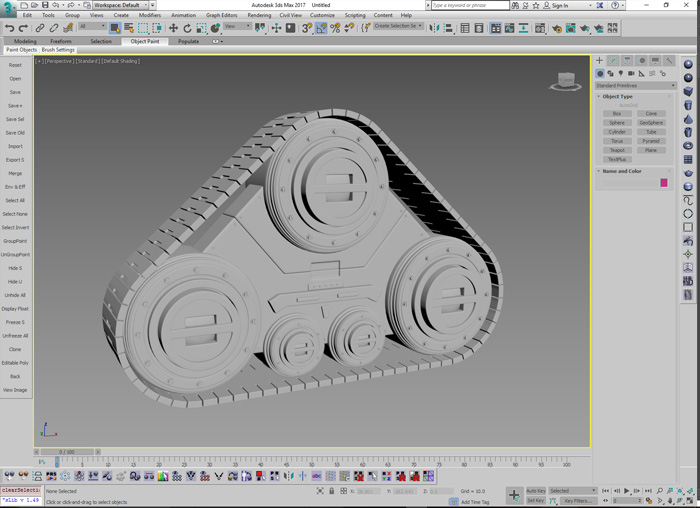The width and height of the screenshot is (700, 508).
Task: Switch to the Freeform ribbon tab
Action: 61,41
